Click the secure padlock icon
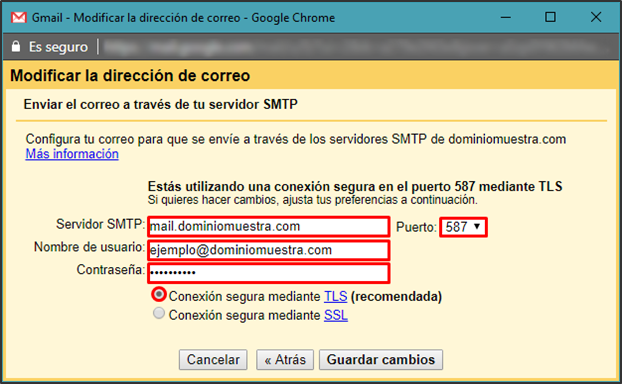Image resolution: width=623 pixels, height=385 pixels. [x=16, y=46]
